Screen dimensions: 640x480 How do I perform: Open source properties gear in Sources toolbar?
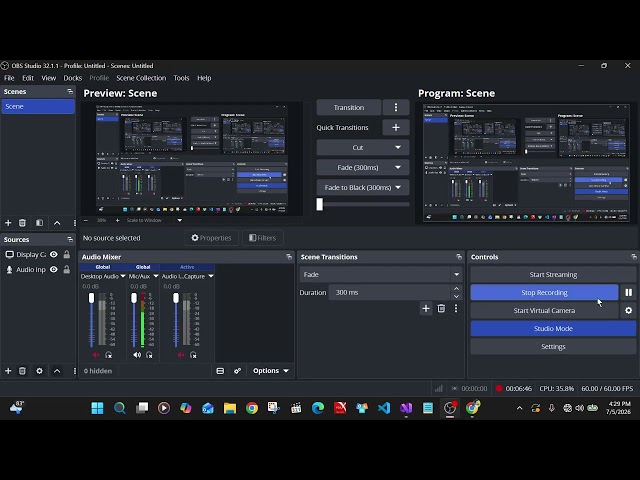pos(40,371)
